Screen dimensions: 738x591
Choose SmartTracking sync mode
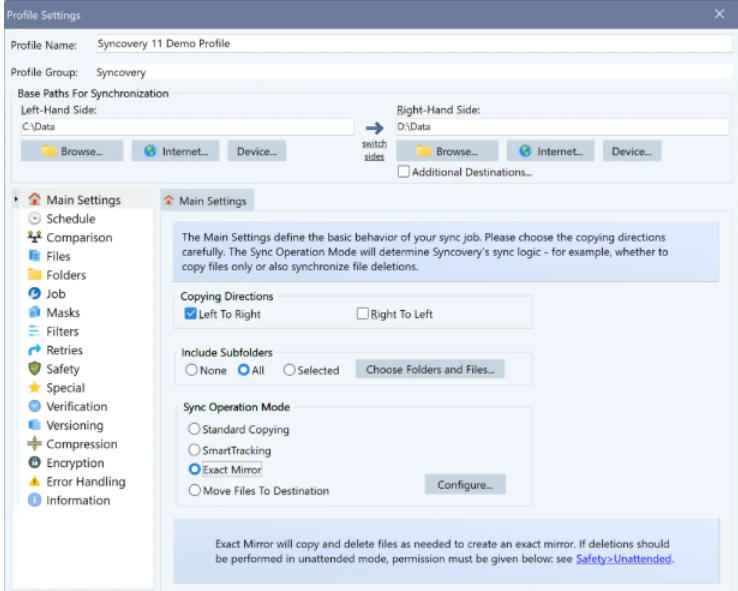coord(194,450)
